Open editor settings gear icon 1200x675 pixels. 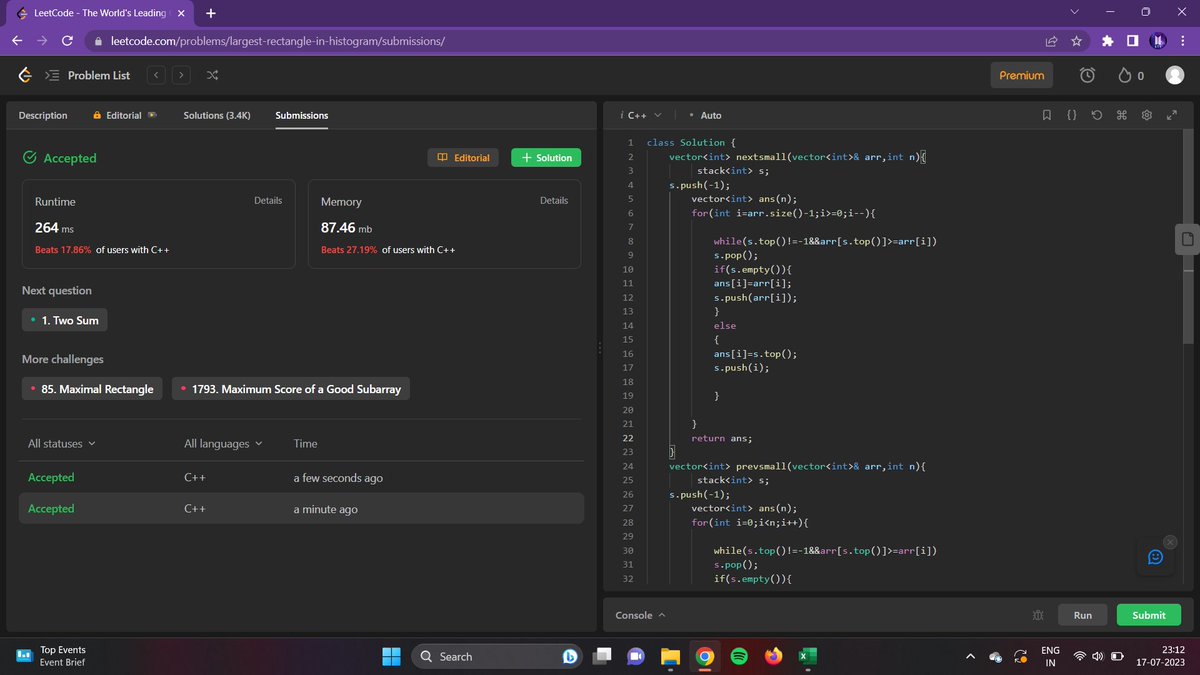click(x=1146, y=115)
